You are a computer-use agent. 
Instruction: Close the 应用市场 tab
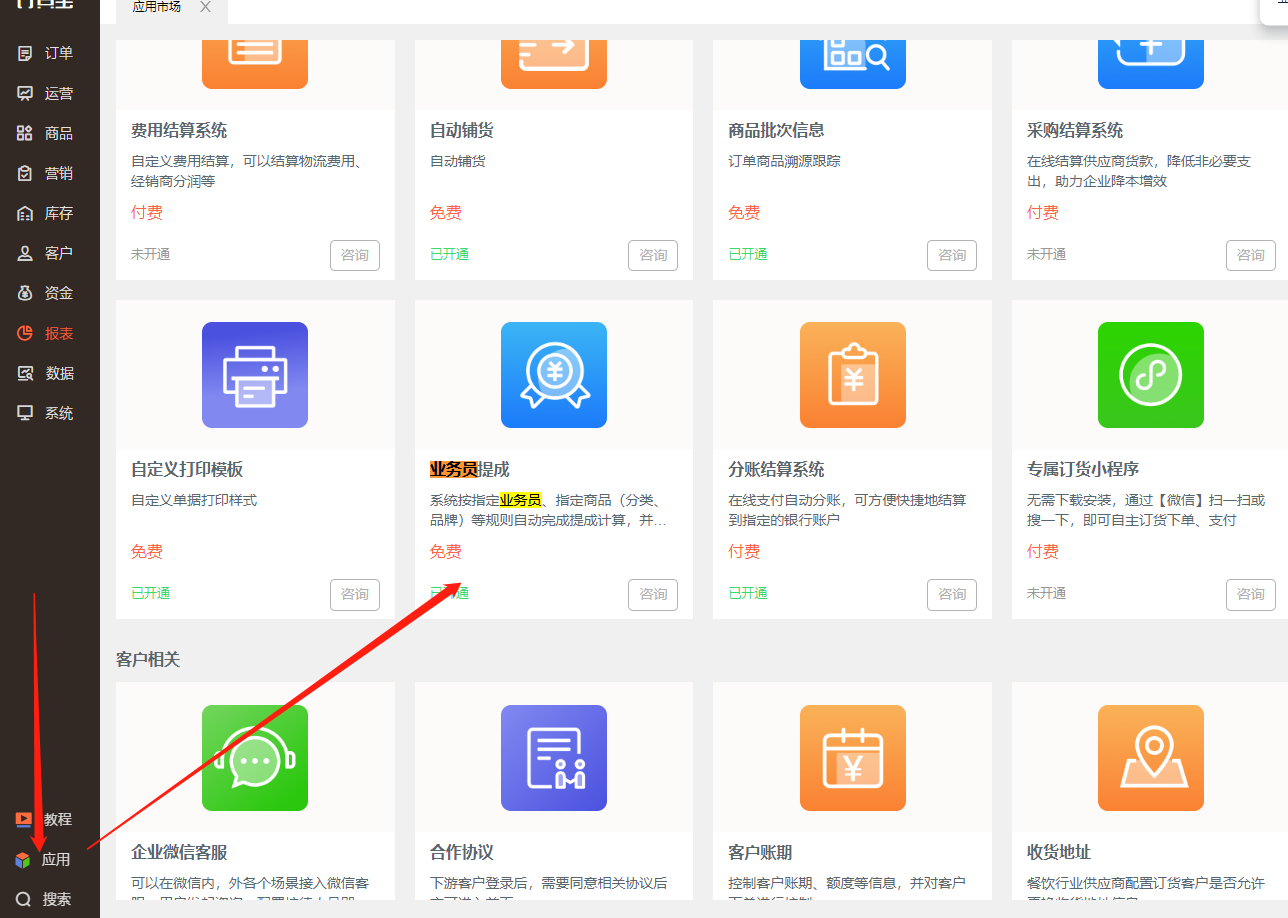(x=205, y=7)
